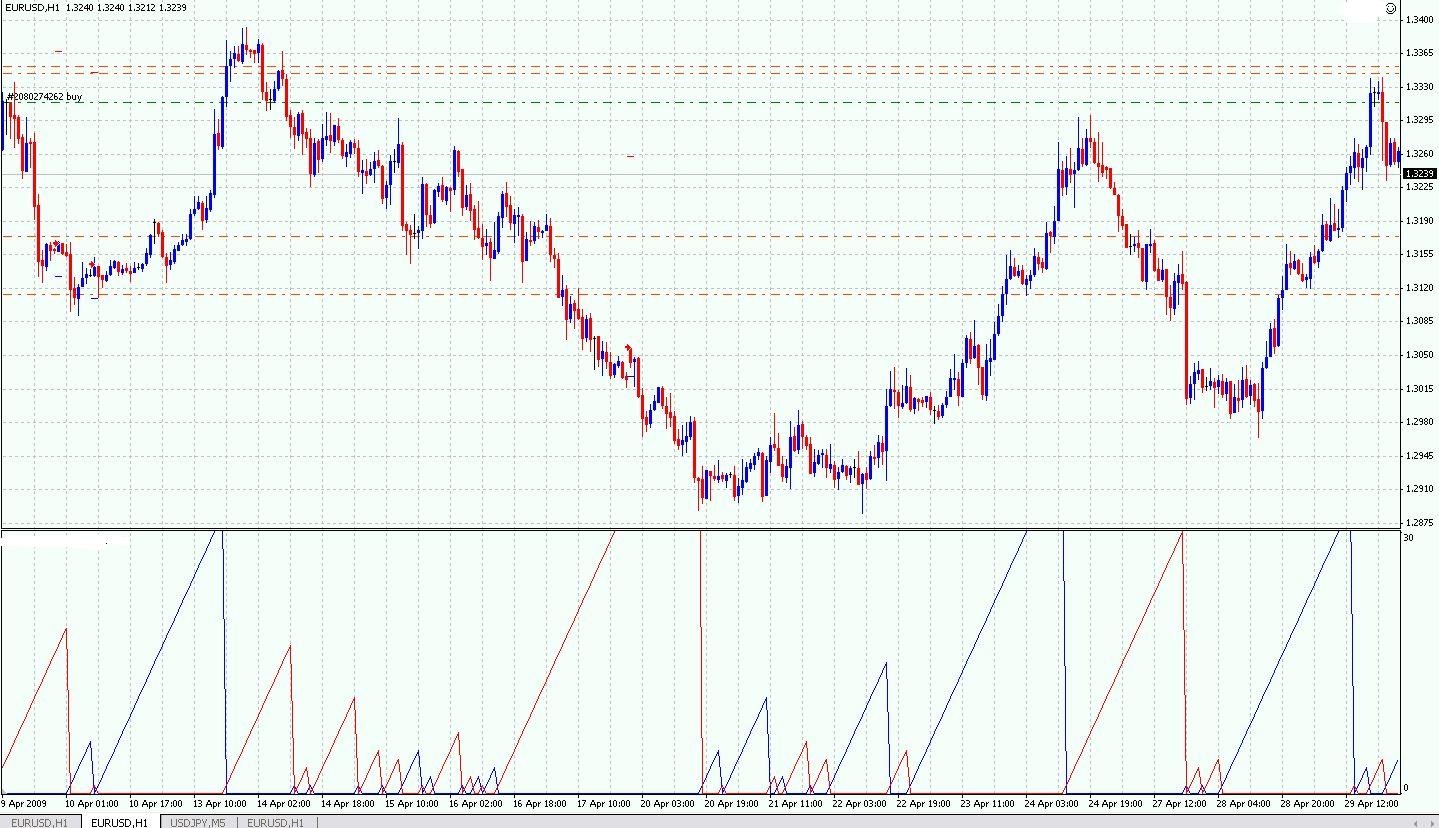Click the 1.3120 price axis label
The height and width of the screenshot is (828, 1439).
pyautogui.click(x=1420, y=287)
